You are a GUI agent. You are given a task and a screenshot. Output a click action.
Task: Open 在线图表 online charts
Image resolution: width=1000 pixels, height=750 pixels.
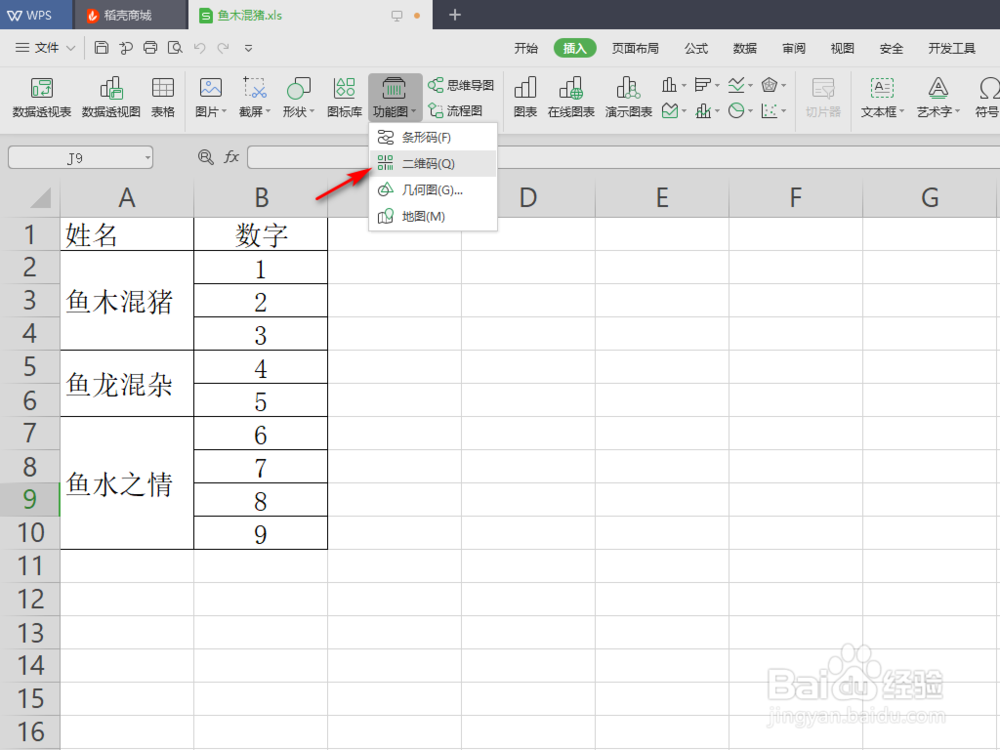(571, 97)
